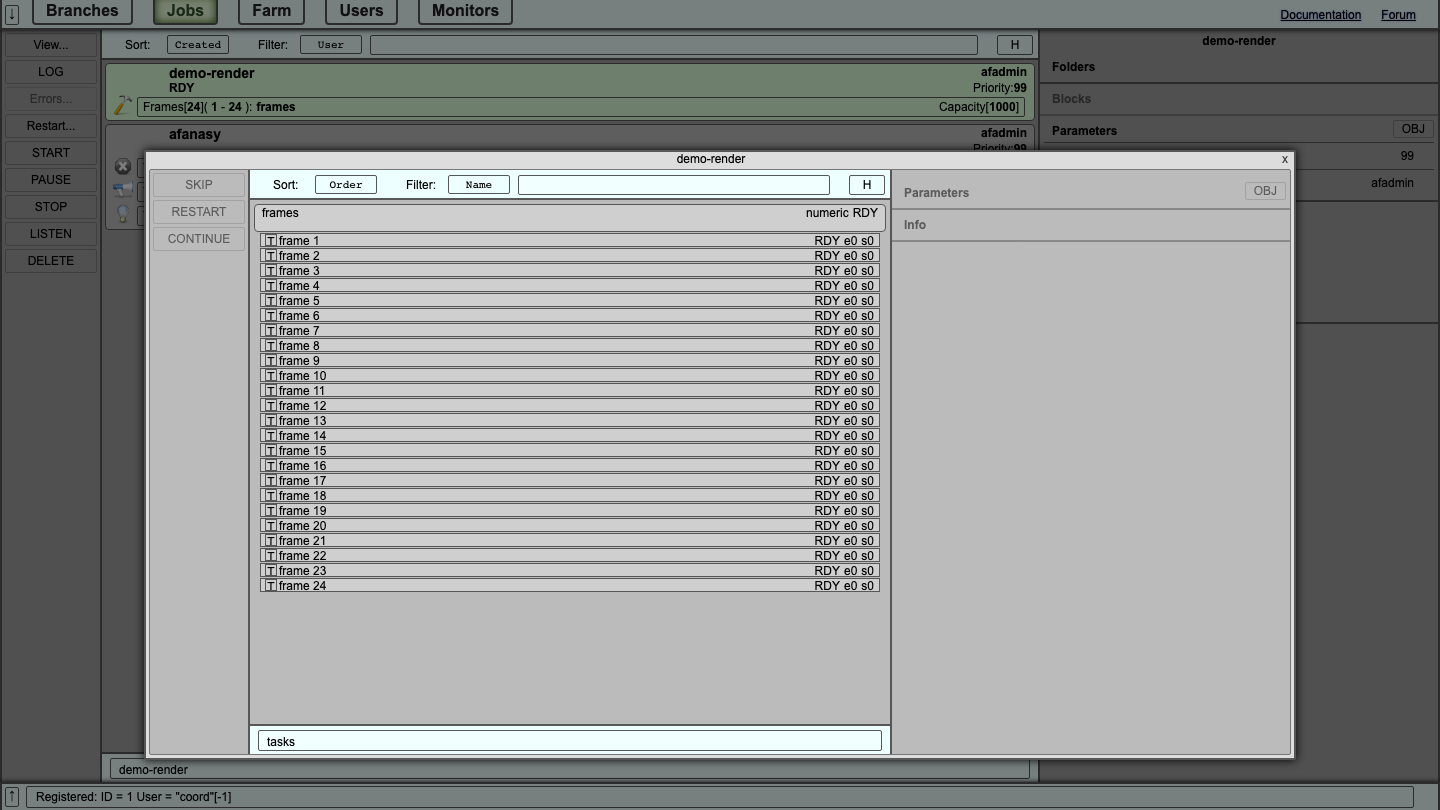The image size is (1440, 810).
Task: Switch to the Branches tab
Action: (x=82, y=11)
